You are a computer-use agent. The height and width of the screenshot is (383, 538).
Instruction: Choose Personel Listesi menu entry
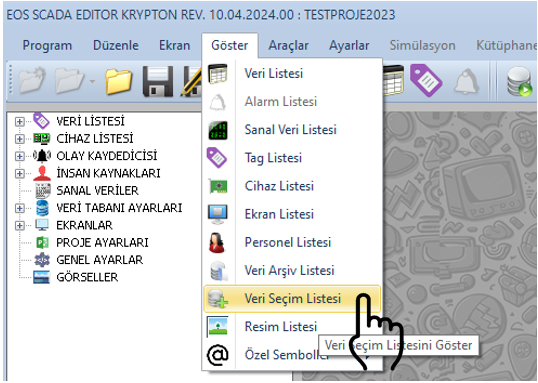tap(292, 242)
